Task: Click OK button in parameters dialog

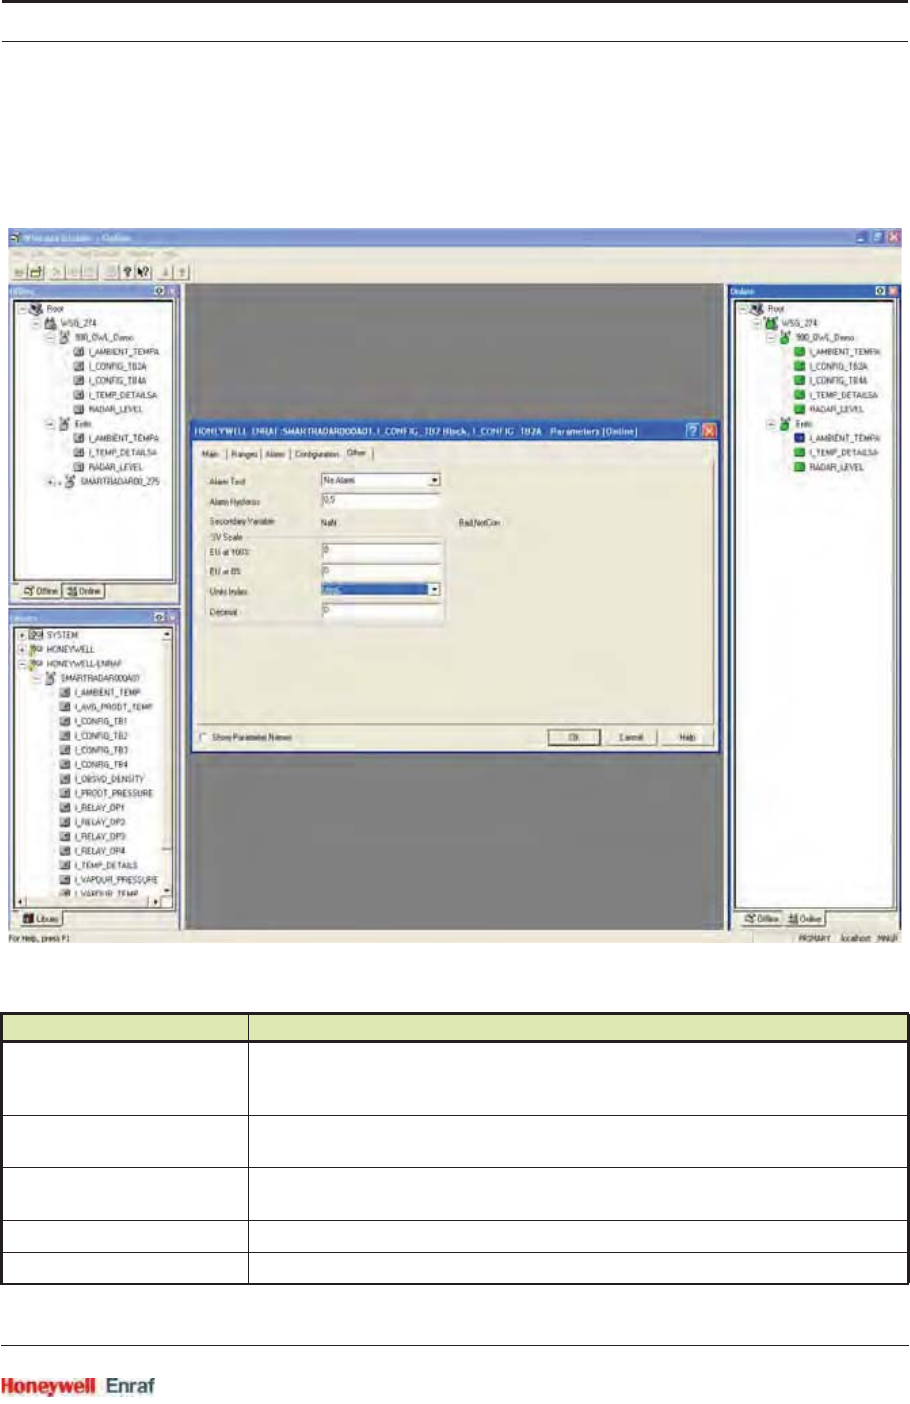Action: 574,737
